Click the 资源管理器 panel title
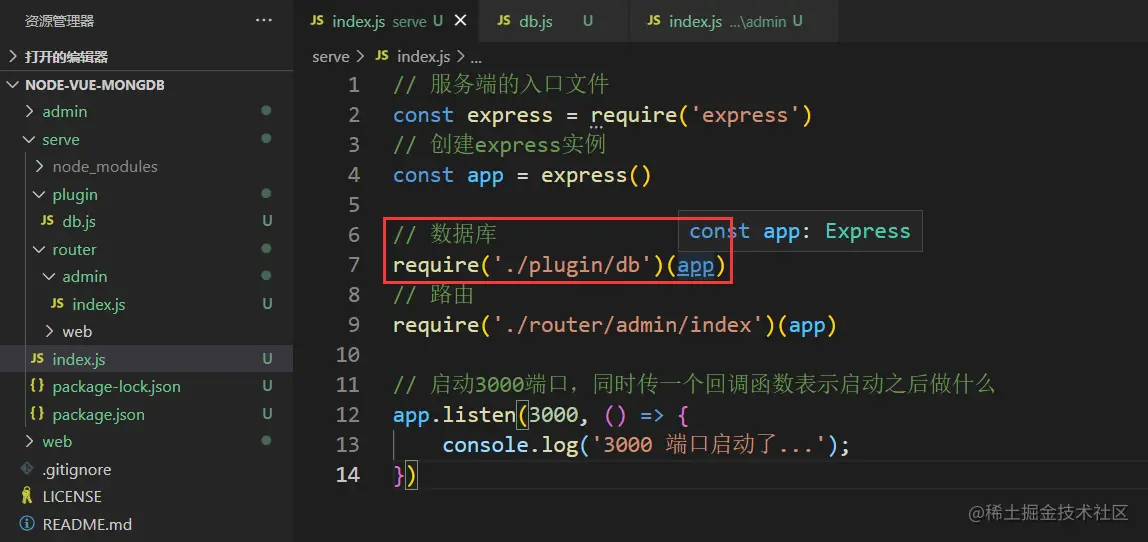 59,21
